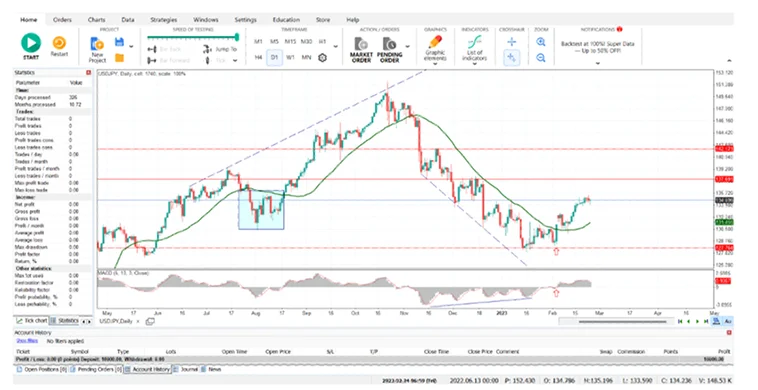Viewport: 758px width, 390px height.
Task: Click the Bar Back icon
Action: [152, 49]
